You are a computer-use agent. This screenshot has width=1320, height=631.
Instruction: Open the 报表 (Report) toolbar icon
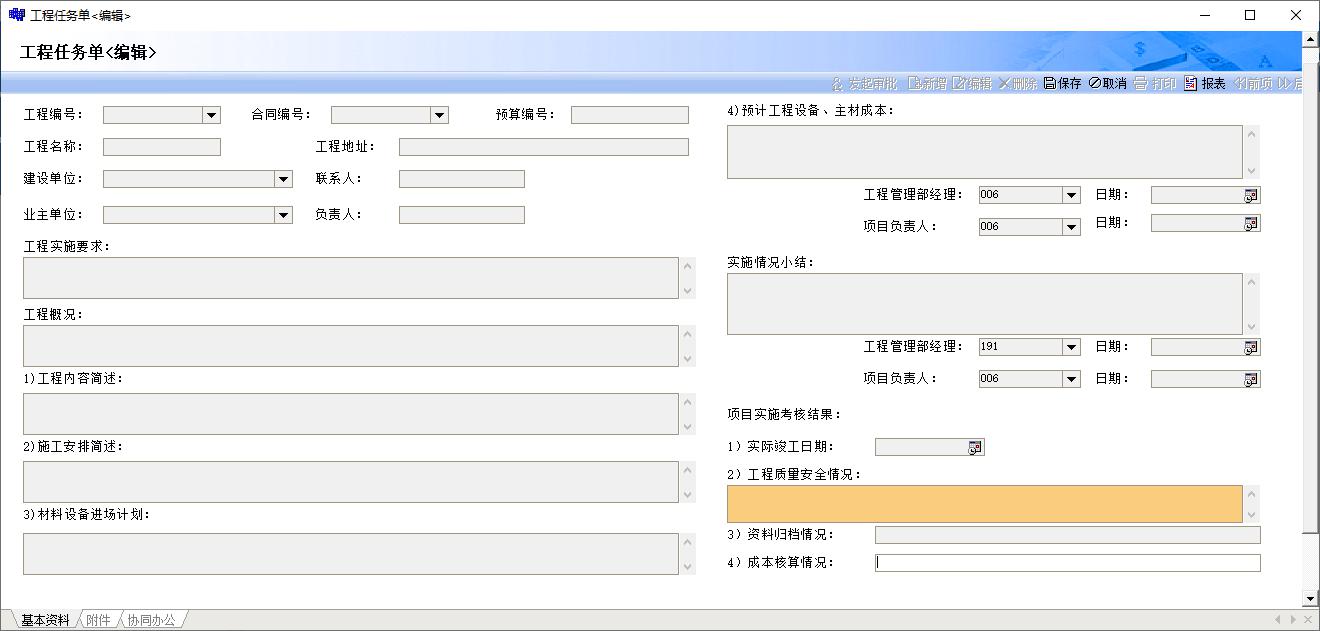1204,84
